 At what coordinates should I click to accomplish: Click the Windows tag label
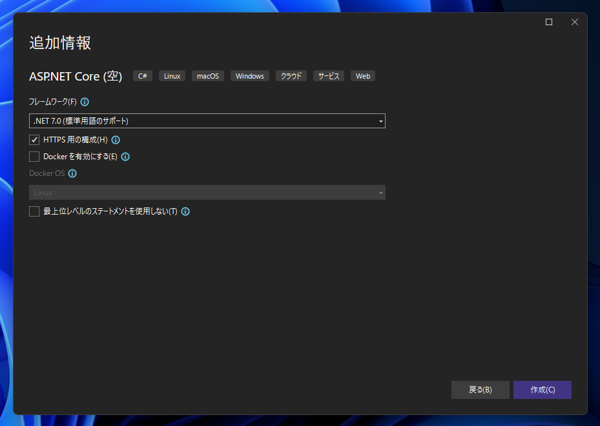click(x=250, y=76)
